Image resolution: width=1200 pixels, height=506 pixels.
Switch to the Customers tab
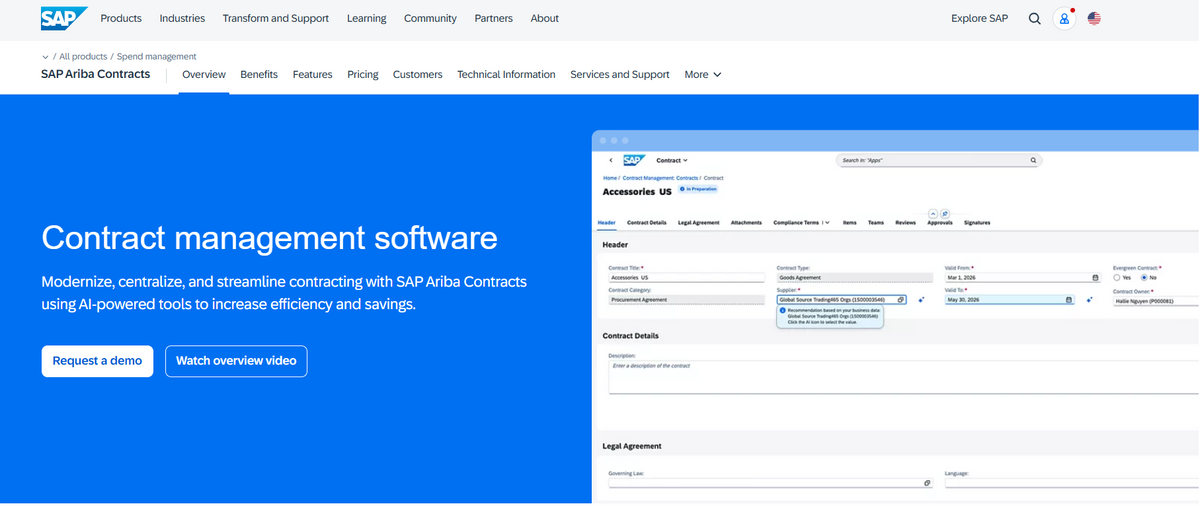tap(418, 74)
